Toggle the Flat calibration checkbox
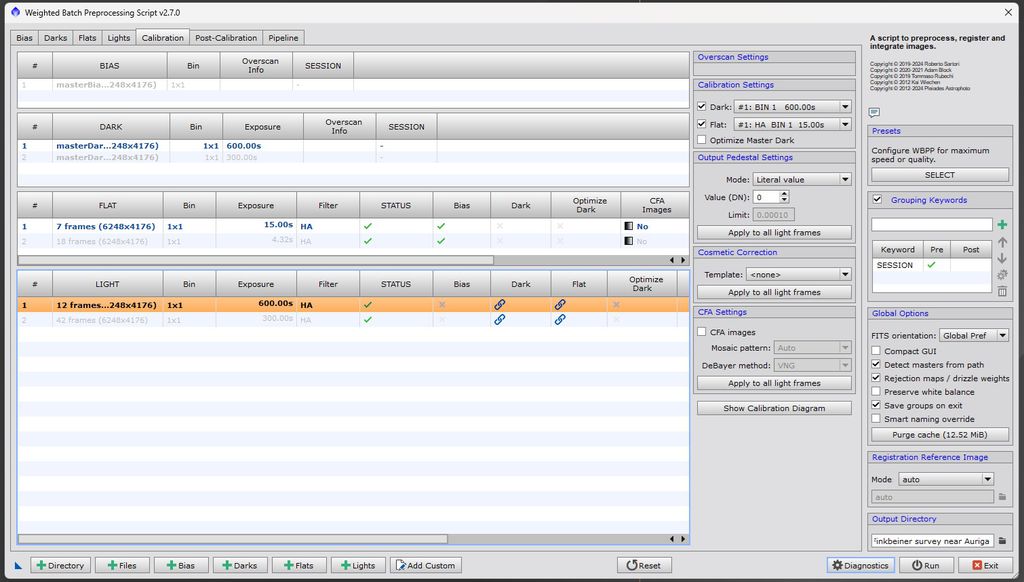Image resolution: width=1024 pixels, height=582 pixels. click(x=701, y=123)
